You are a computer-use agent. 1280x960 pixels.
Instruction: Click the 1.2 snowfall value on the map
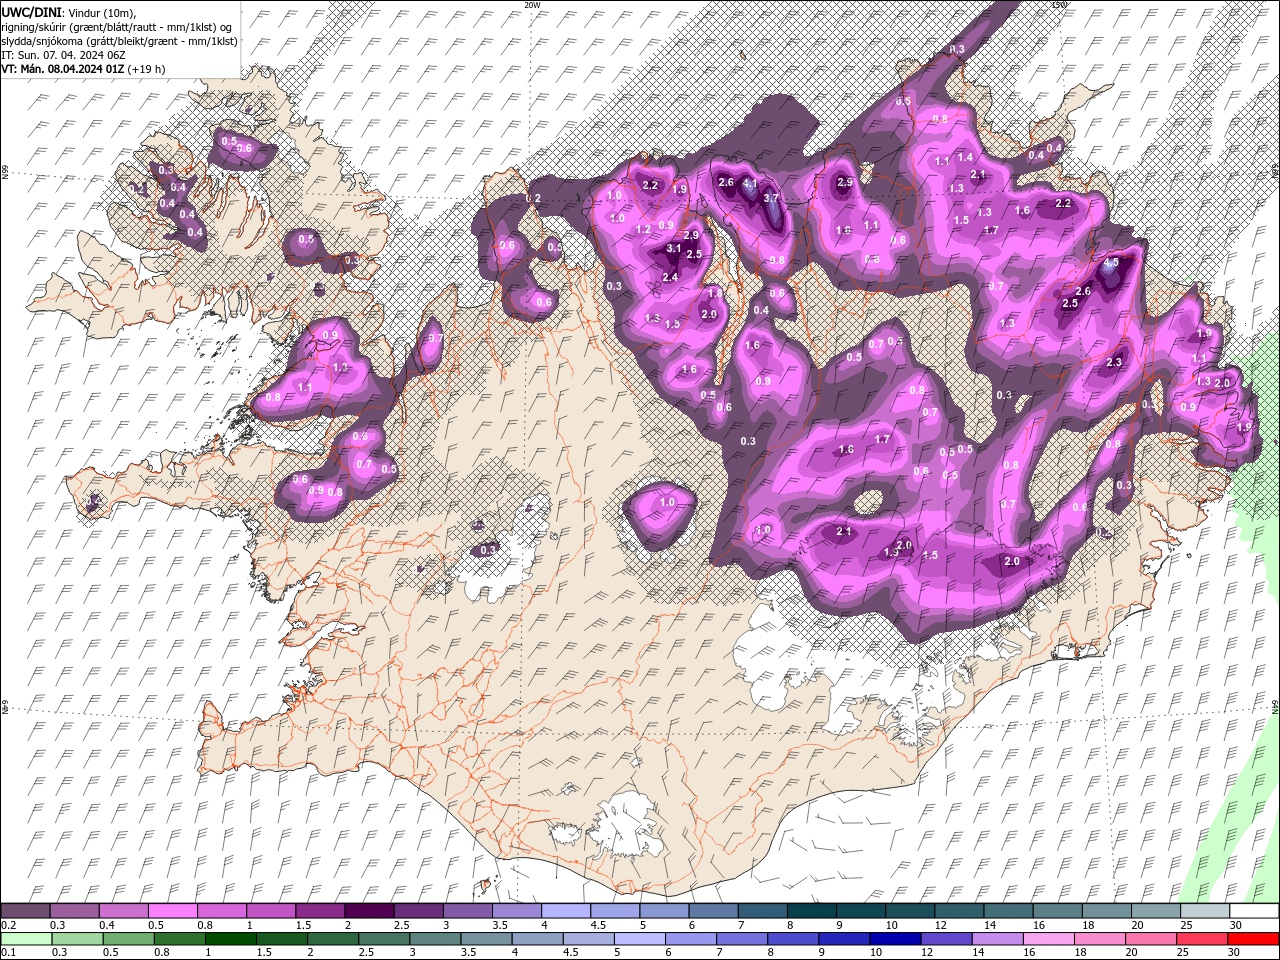tap(643, 229)
